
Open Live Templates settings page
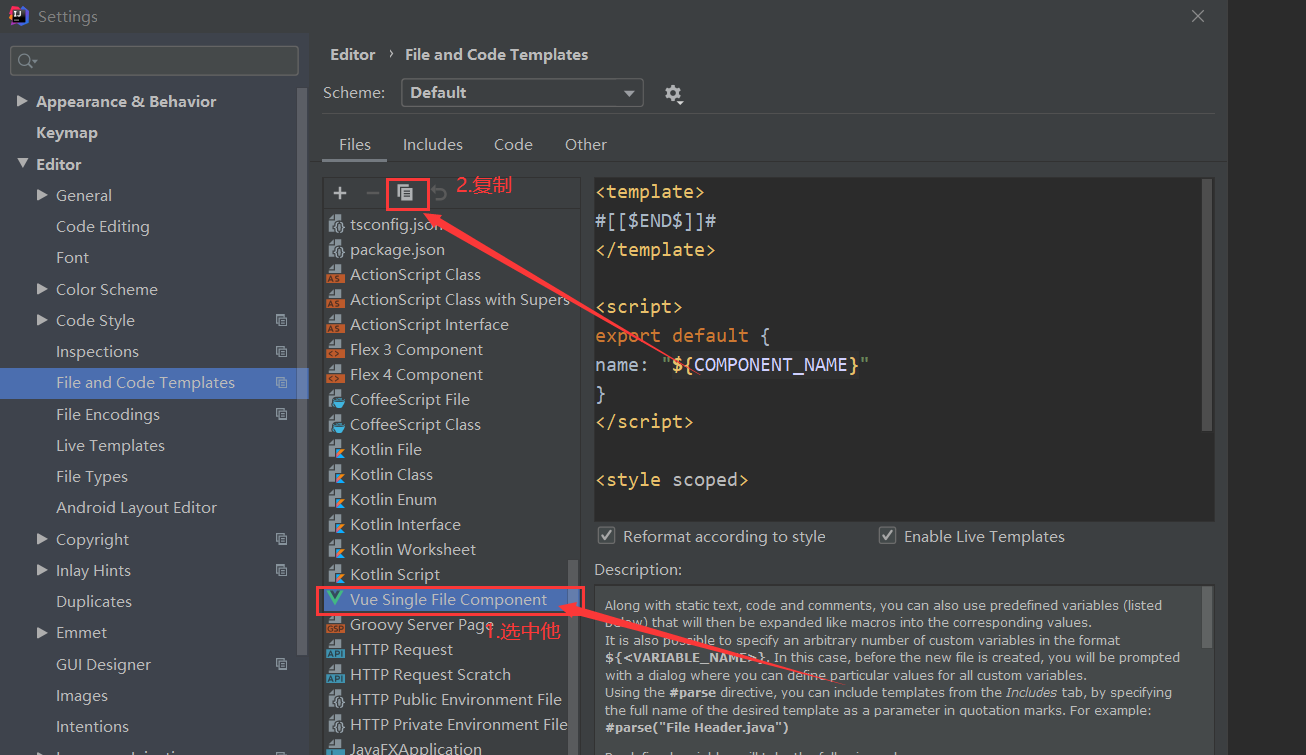click(x=110, y=446)
